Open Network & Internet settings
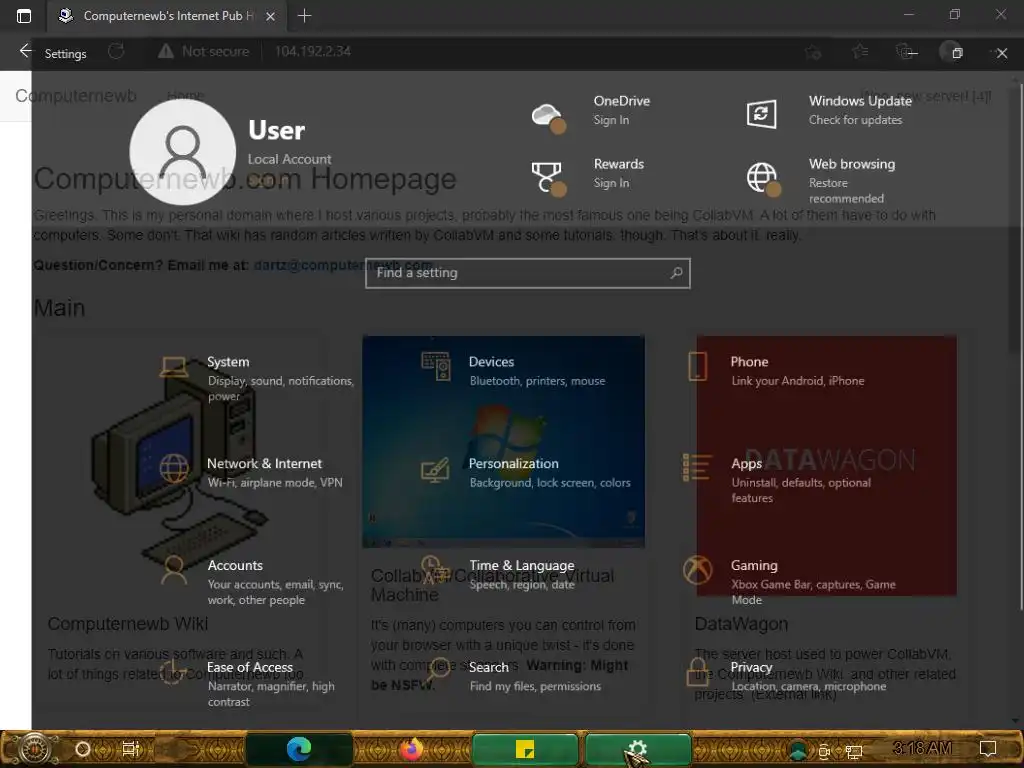Image resolution: width=1024 pixels, height=768 pixels. (x=251, y=472)
